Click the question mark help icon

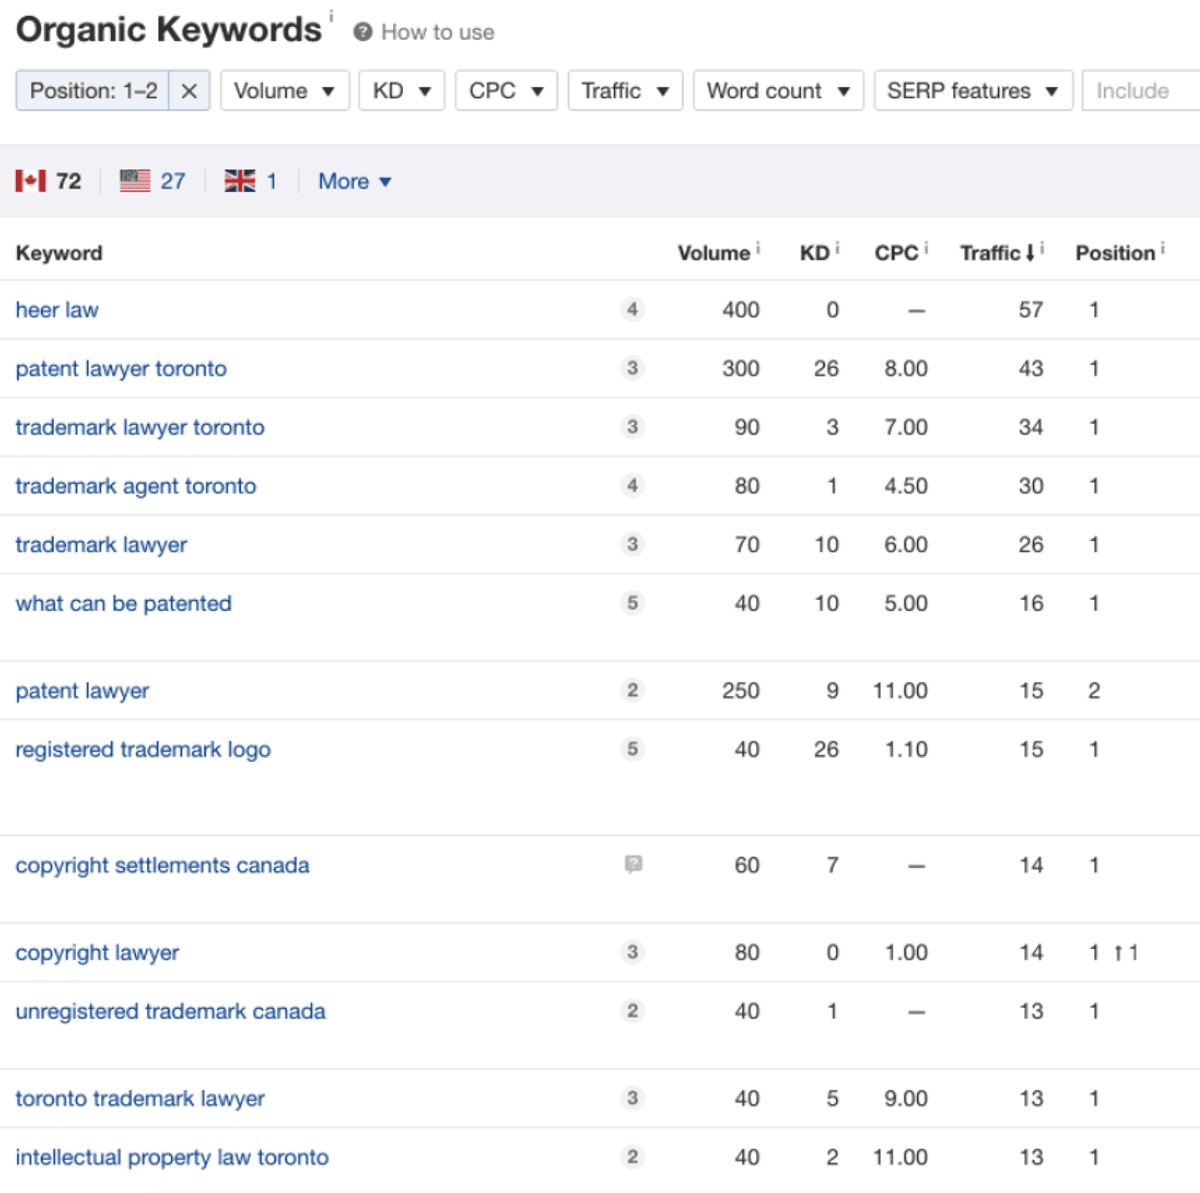(x=363, y=32)
